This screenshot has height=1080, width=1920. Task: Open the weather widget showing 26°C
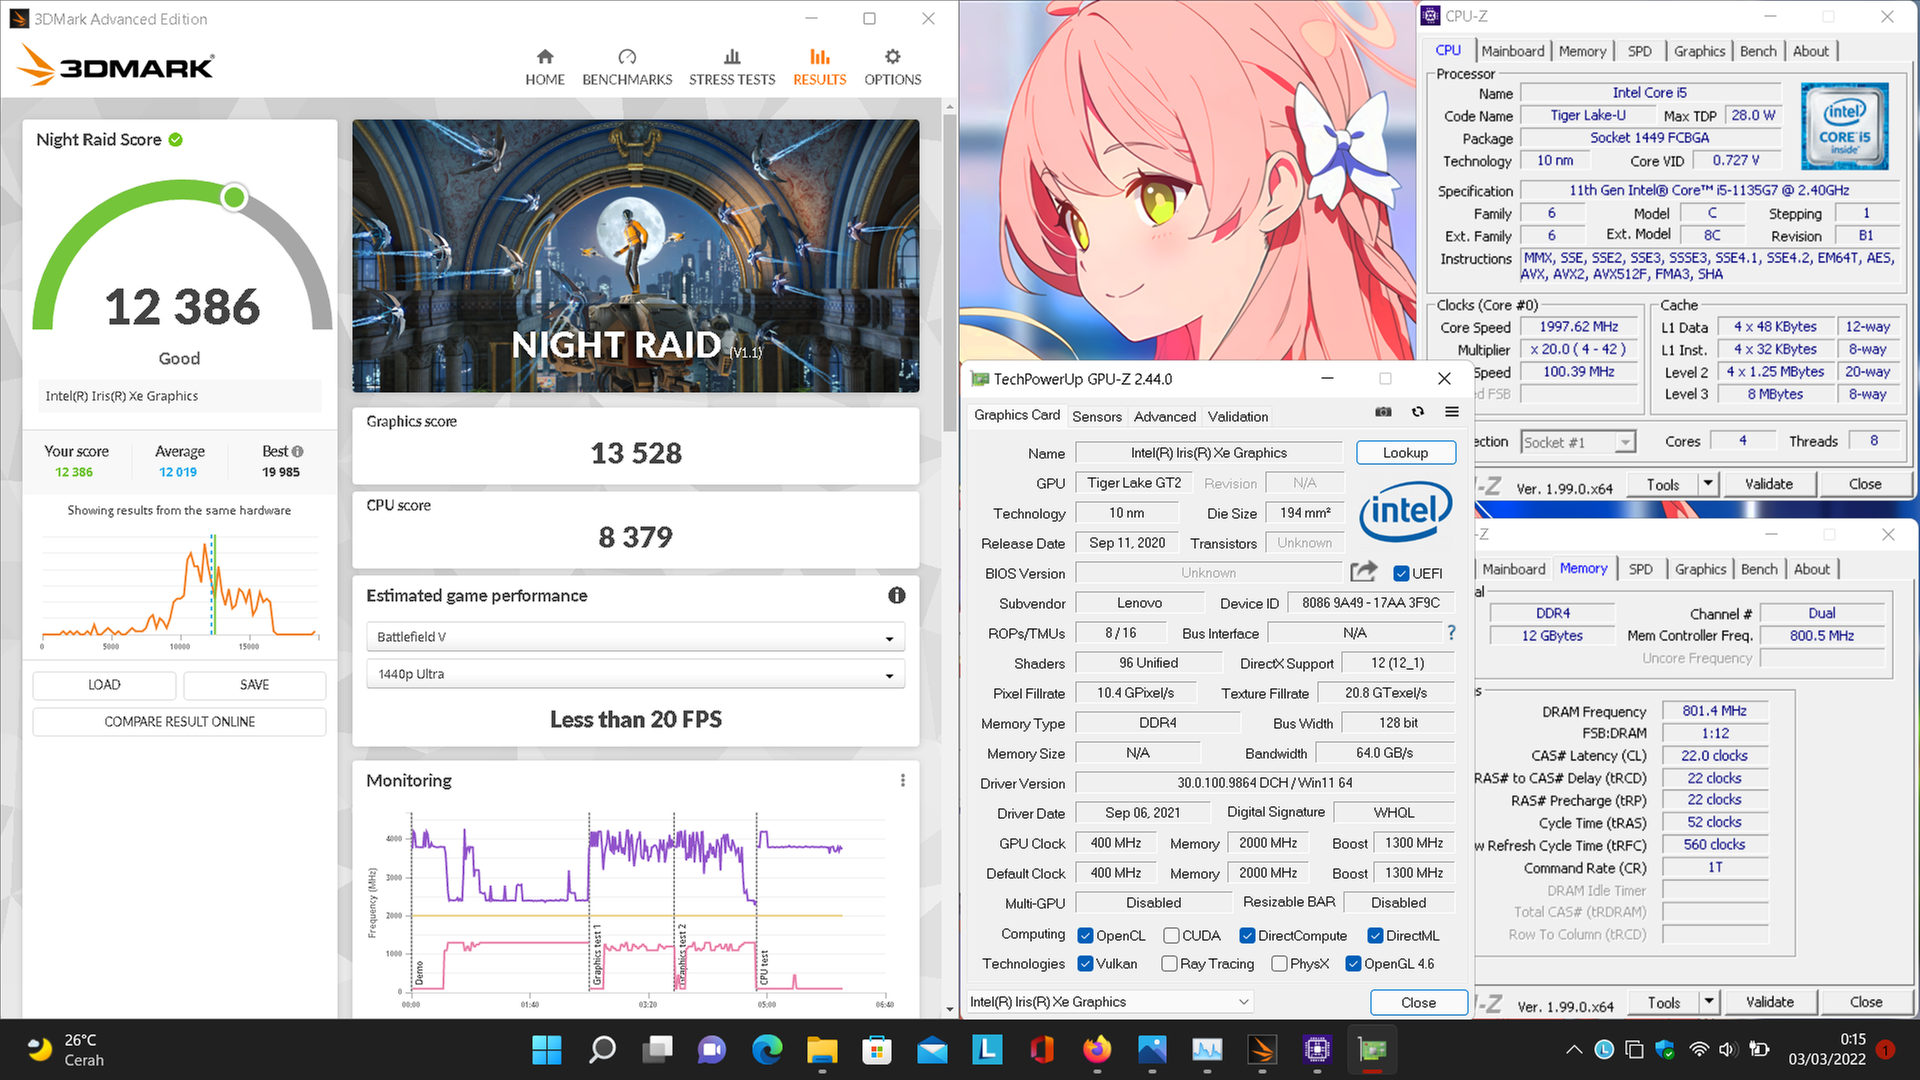coord(64,1050)
